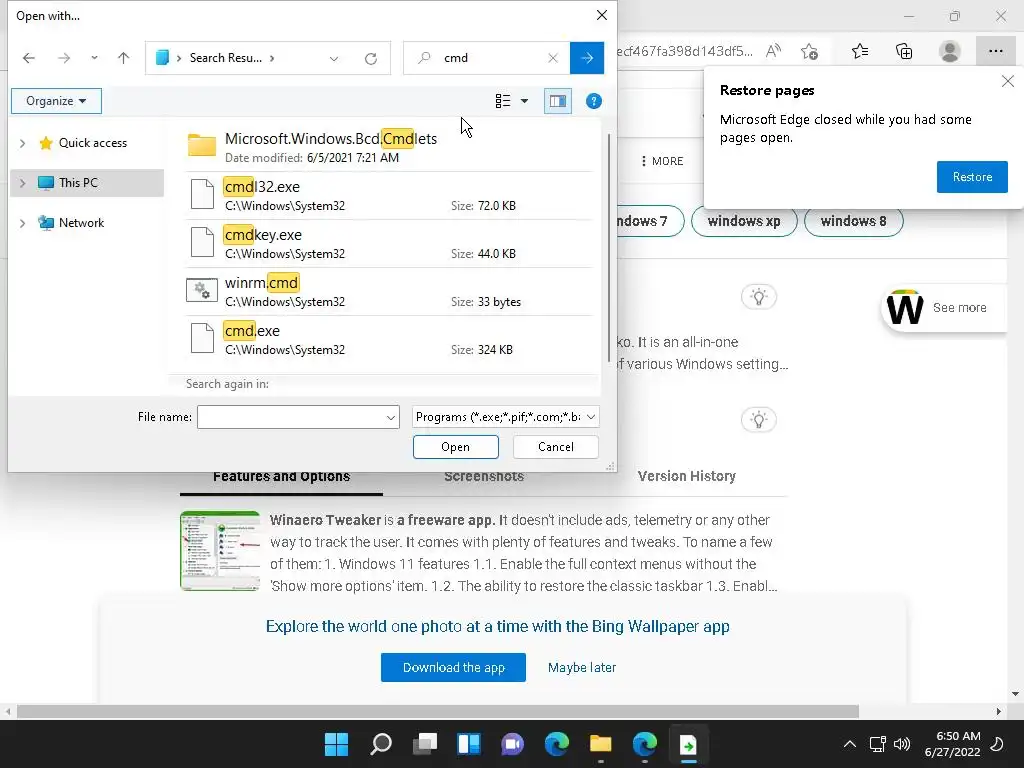The image size is (1024, 768).
Task: Open the MORE menu on Bing page
Action: [x=662, y=161]
